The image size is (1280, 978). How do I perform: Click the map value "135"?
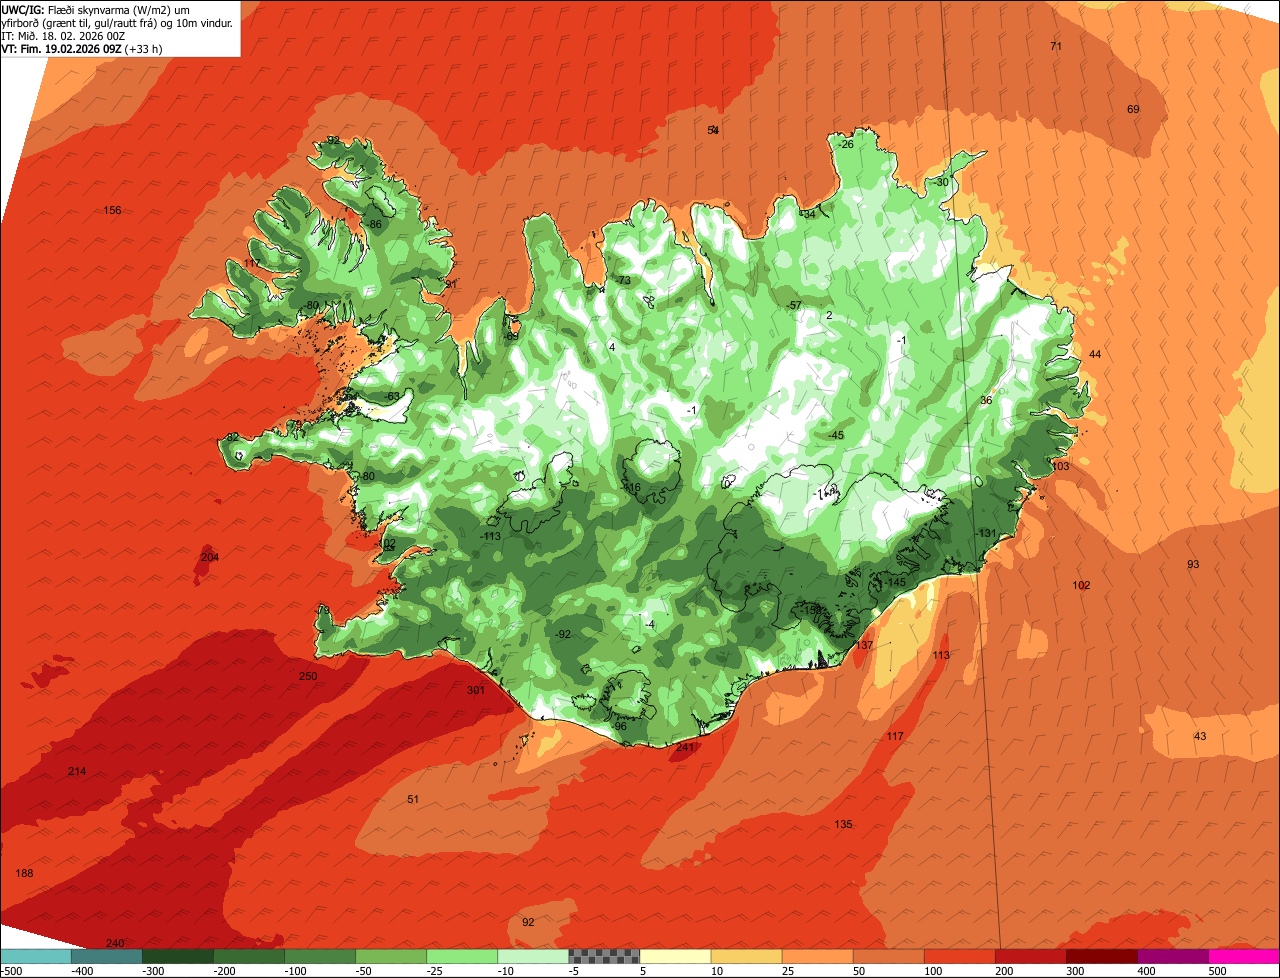(843, 824)
